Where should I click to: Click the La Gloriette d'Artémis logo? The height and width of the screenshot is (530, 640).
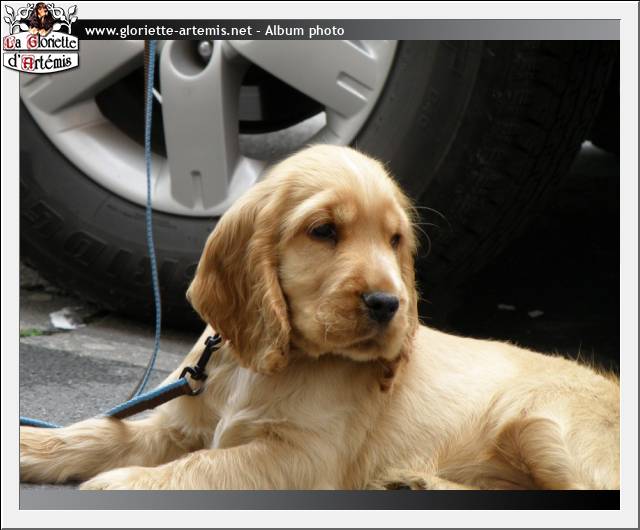[x=40, y=38]
